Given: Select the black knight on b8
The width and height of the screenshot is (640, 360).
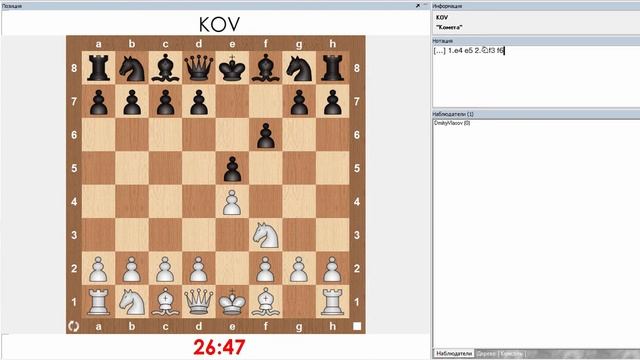Looking at the screenshot, I should coord(132,68).
